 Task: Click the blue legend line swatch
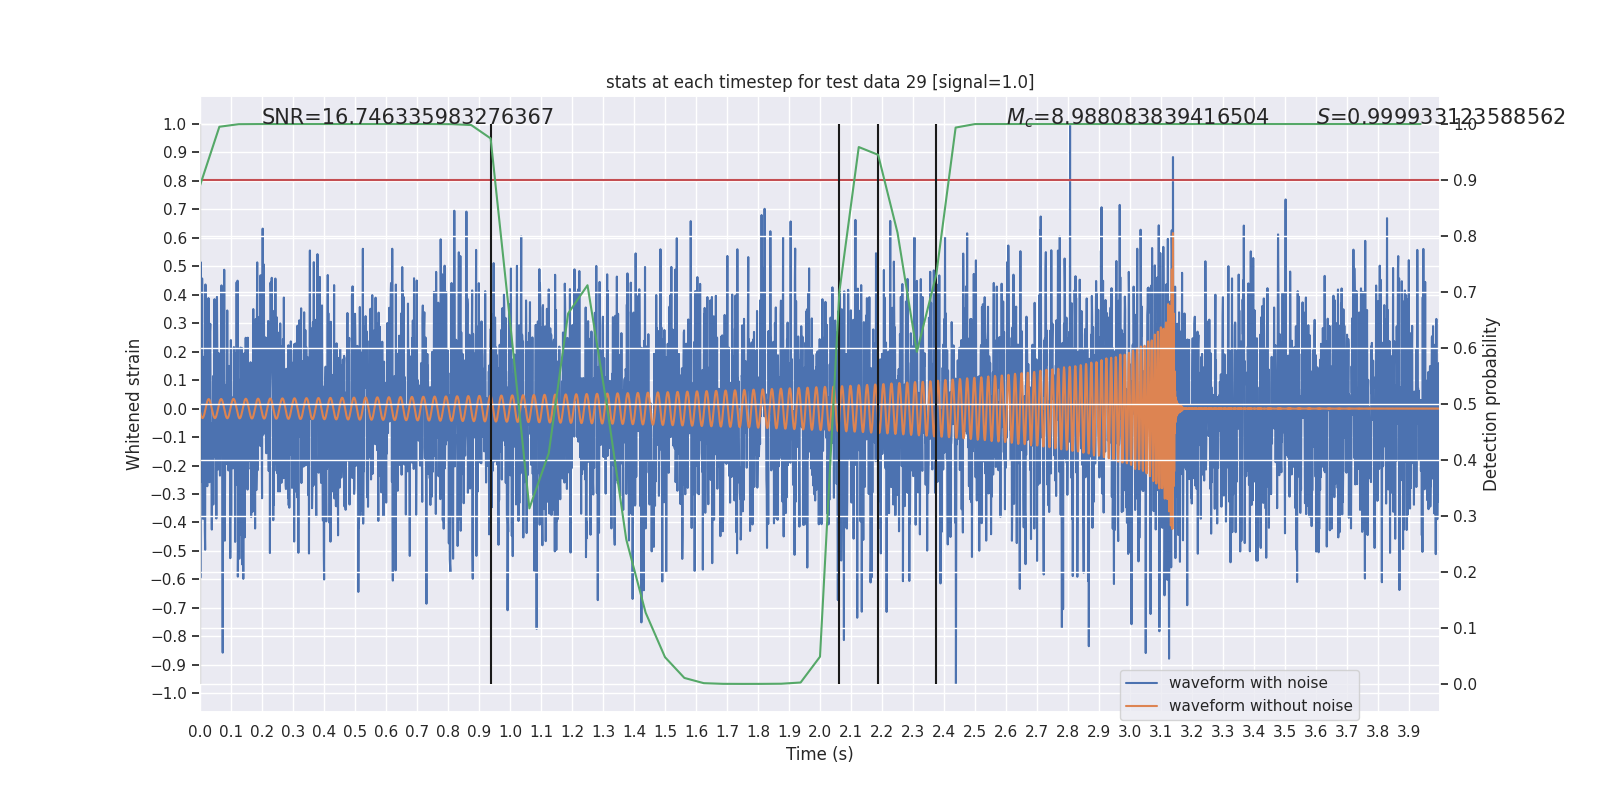coord(1142,683)
